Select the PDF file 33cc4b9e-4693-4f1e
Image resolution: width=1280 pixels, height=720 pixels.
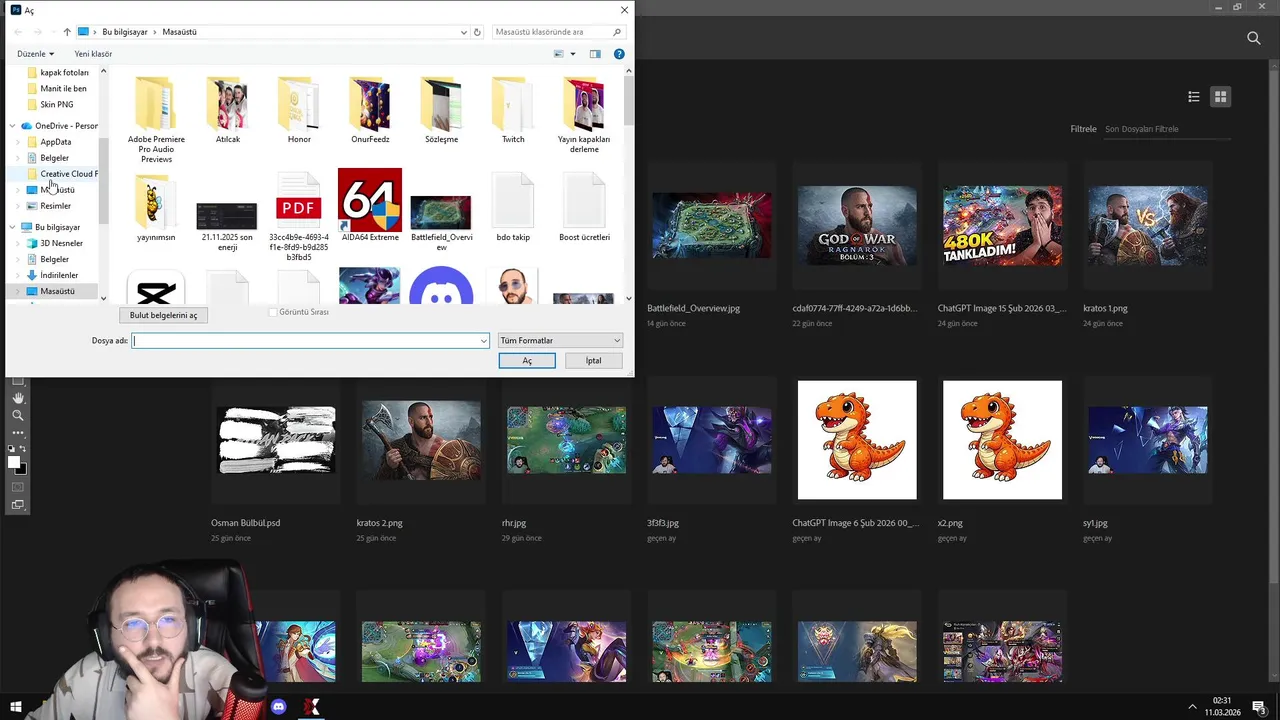[299, 216]
